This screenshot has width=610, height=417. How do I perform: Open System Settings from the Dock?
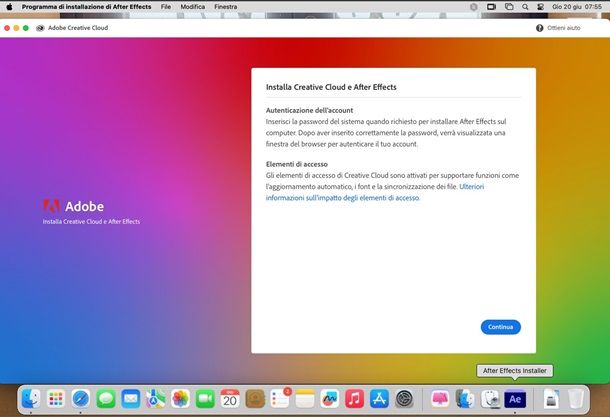404,399
